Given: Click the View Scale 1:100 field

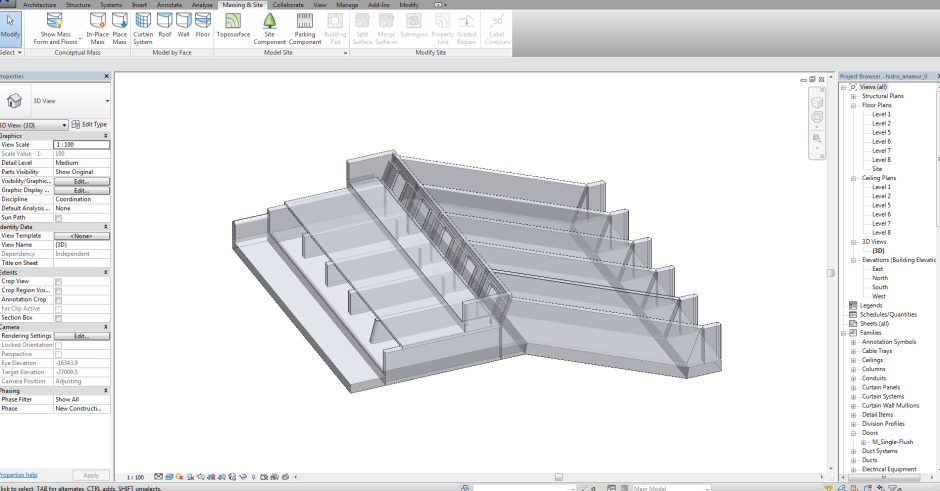Looking at the screenshot, I should pos(82,144).
